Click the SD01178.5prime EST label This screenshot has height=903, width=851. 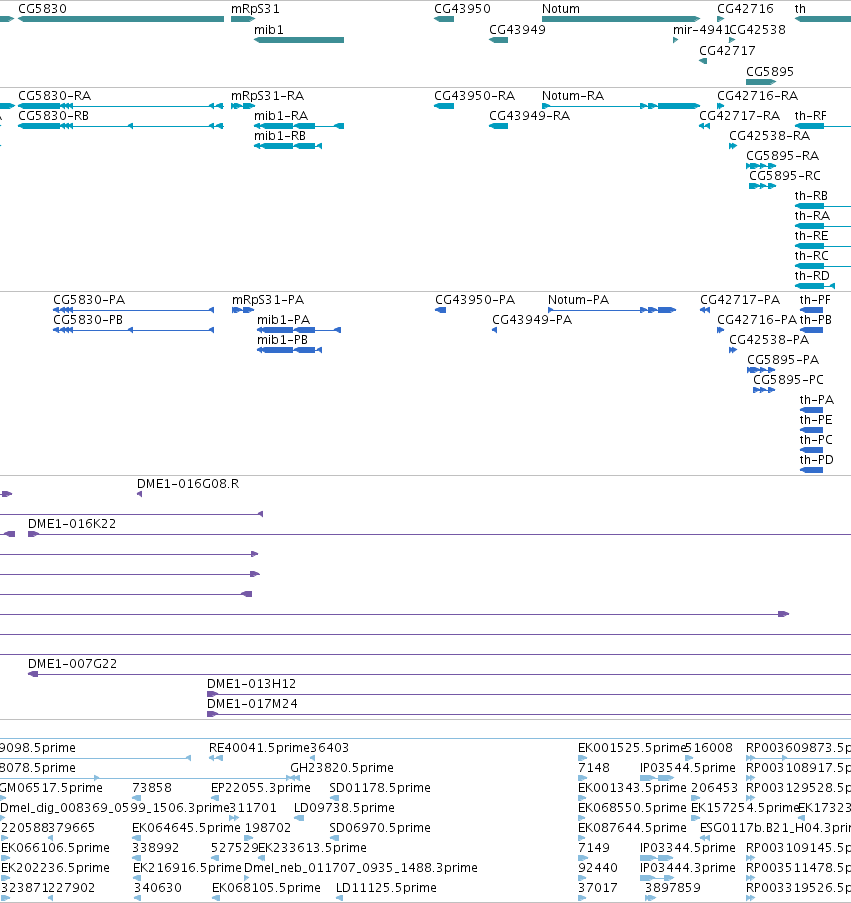[380, 788]
